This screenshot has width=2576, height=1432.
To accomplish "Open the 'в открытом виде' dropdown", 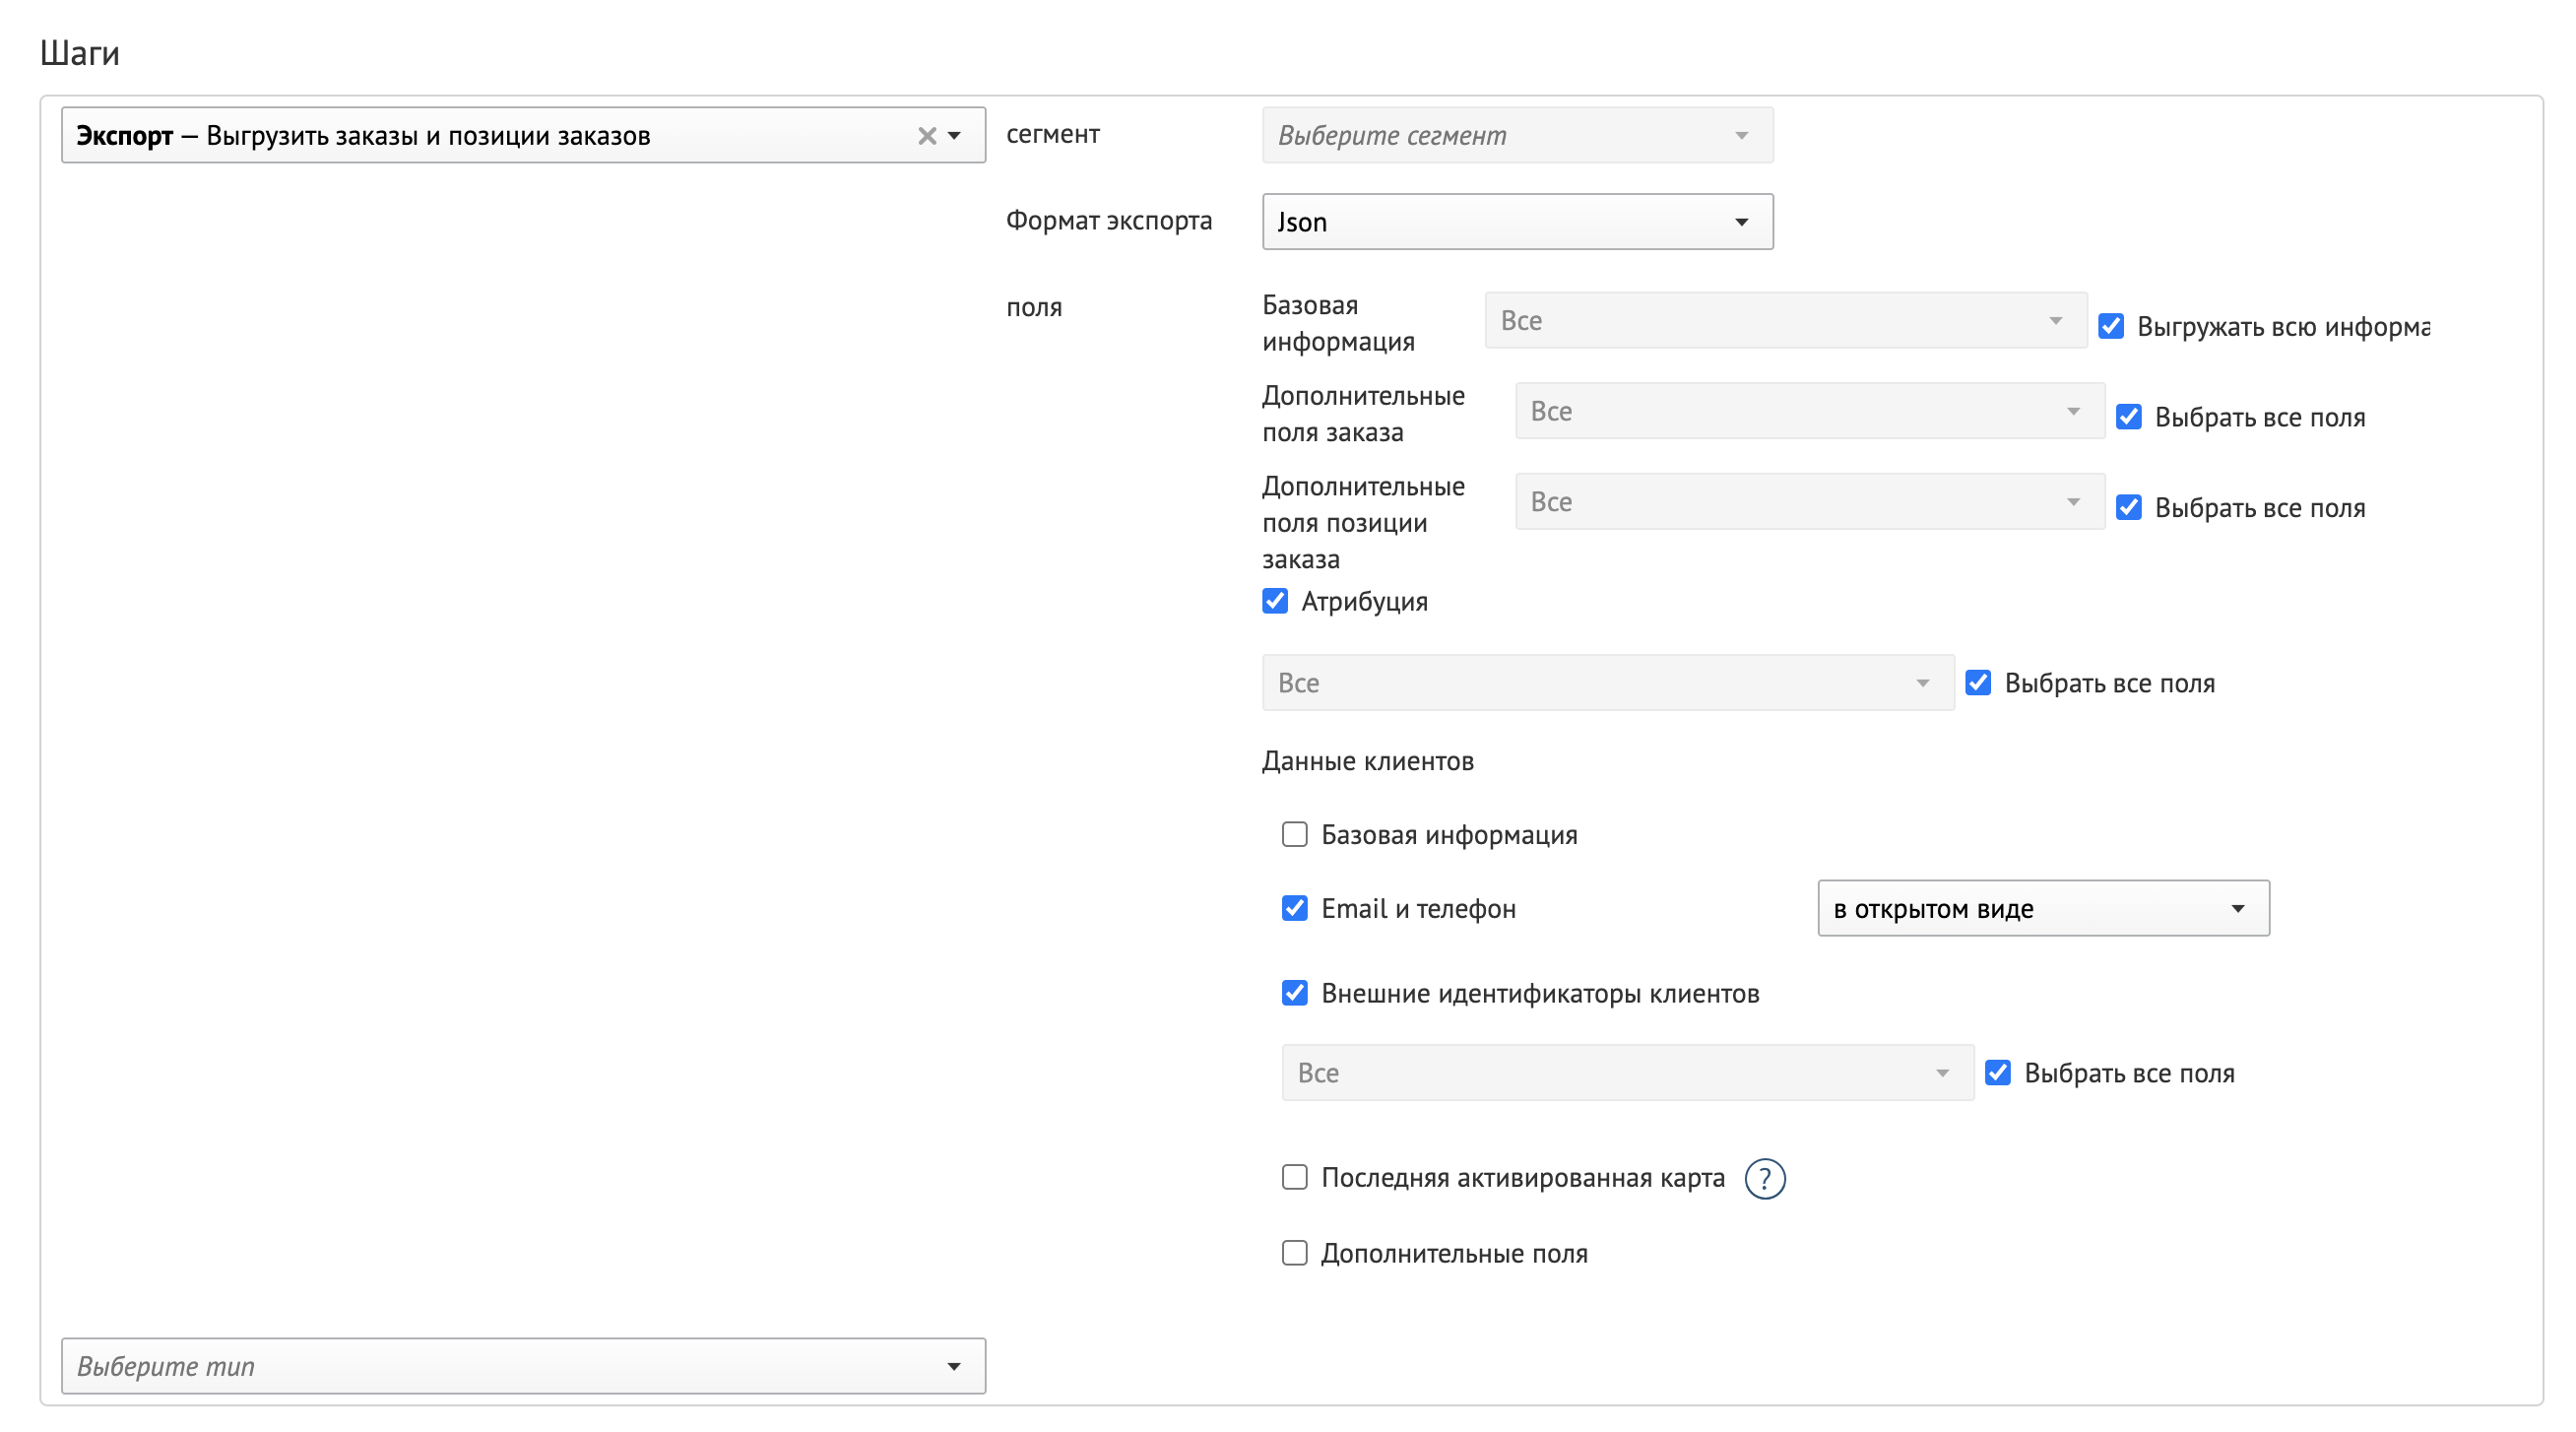I will pos(2043,908).
